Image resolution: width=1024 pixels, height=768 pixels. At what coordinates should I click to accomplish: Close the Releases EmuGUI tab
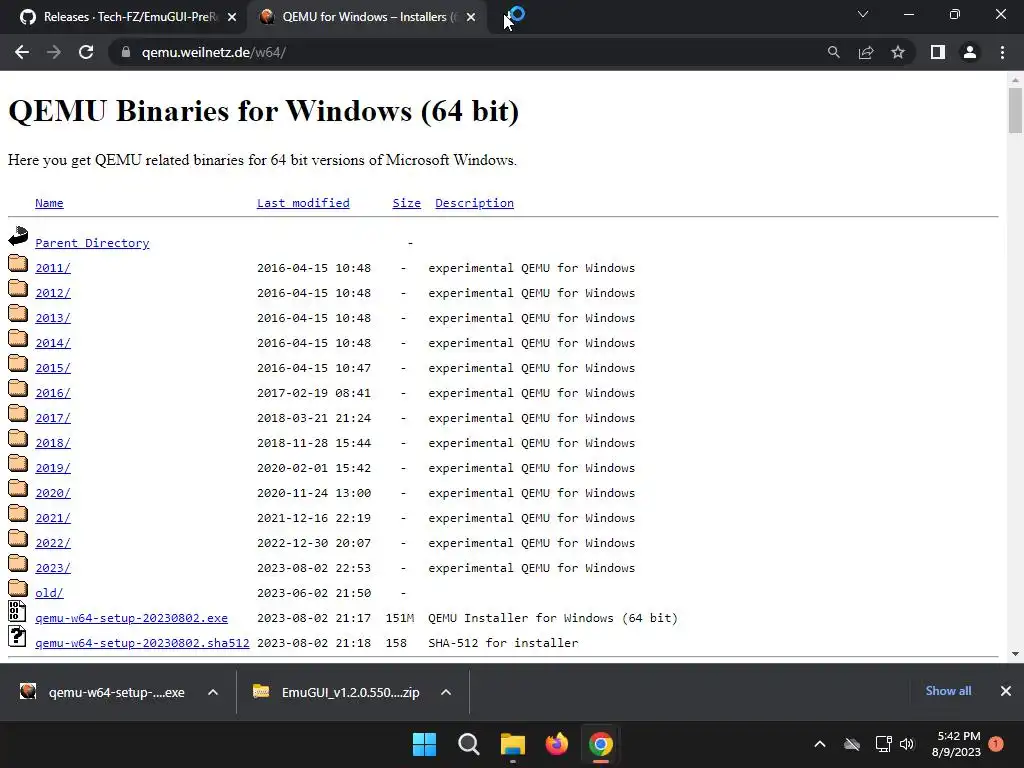232,18
